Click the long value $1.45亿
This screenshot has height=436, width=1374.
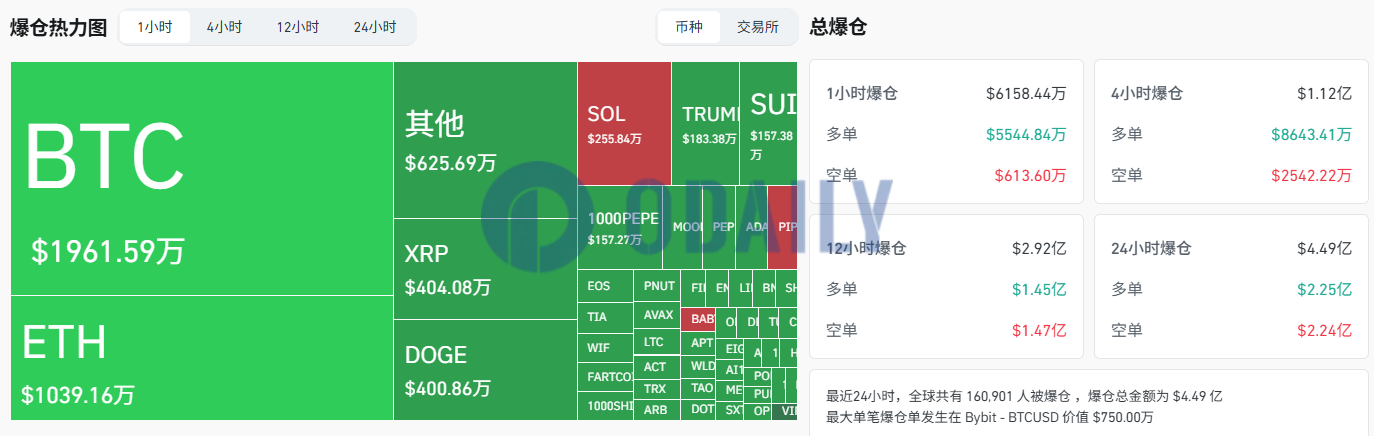coord(1039,289)
